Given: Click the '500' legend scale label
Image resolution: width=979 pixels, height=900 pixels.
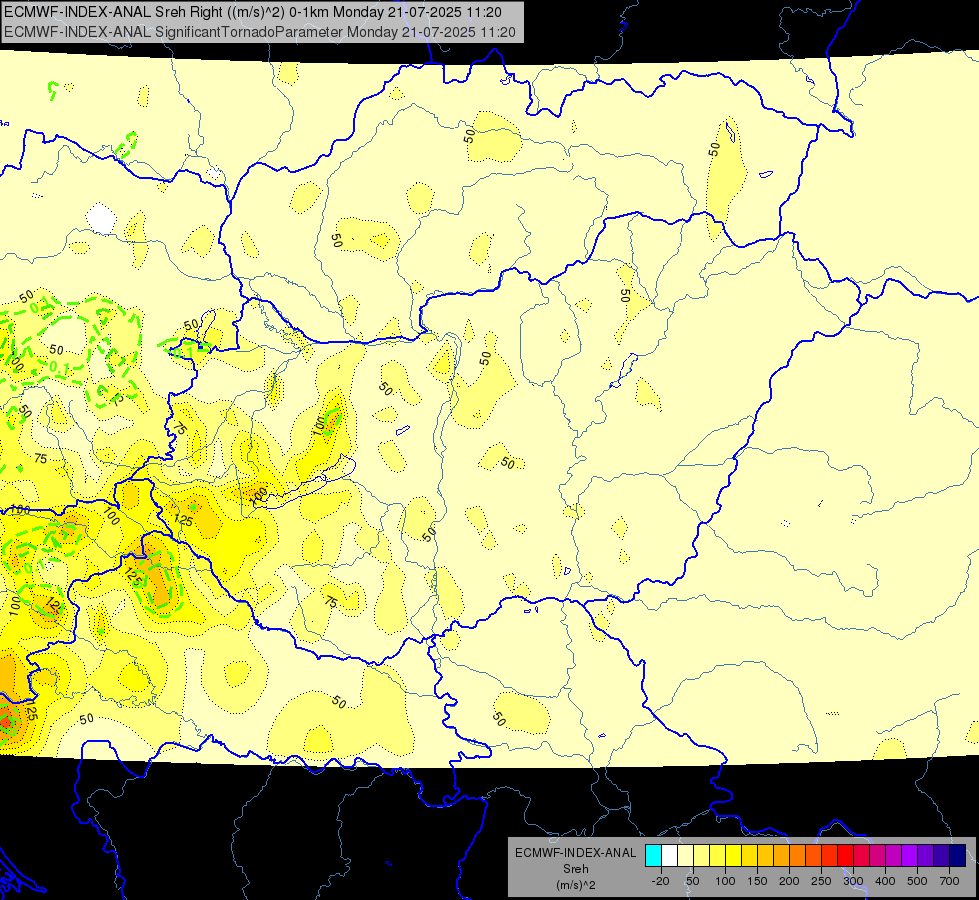Looking at the screenshot, I should (x=917, y=881).
